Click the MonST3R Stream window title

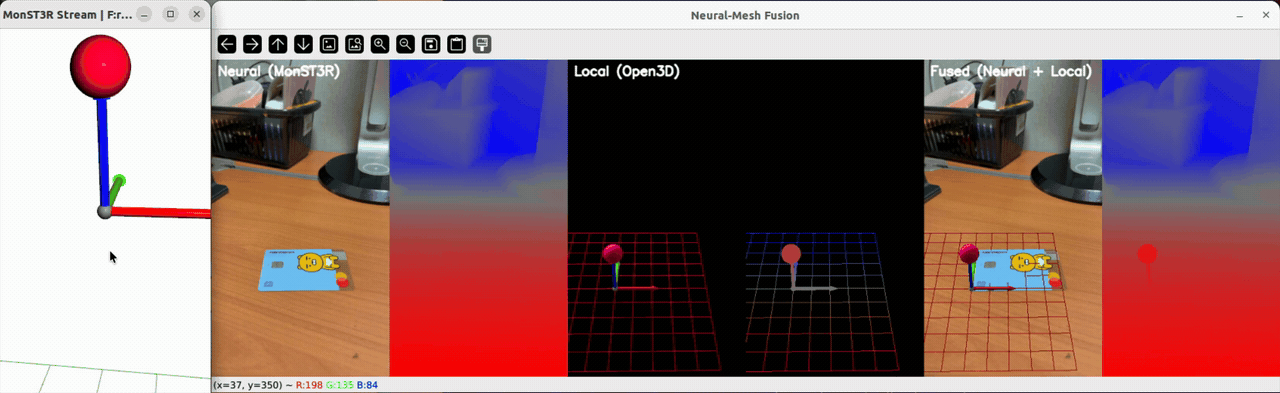(68, 15)
